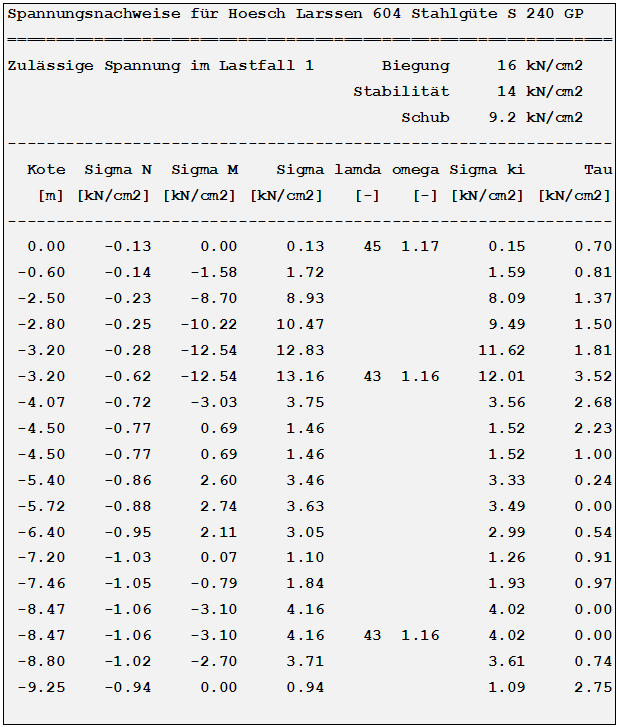Screen dimensions: 617x727
Task: Click the 'Sigma ki' column header
Action: pyautogui.click(x=486, y=170)
